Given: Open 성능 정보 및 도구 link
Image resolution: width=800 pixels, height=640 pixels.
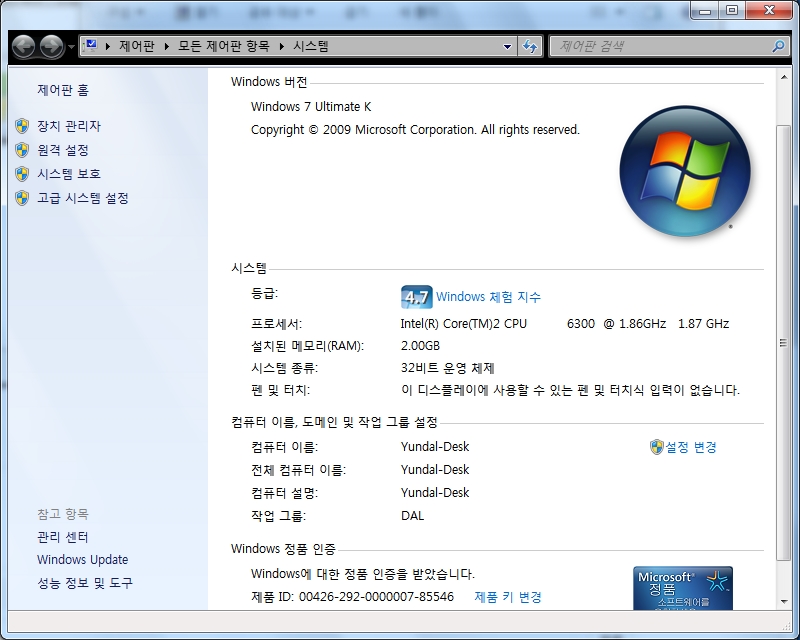Looking at the screenshot, I should pos(85,583).
